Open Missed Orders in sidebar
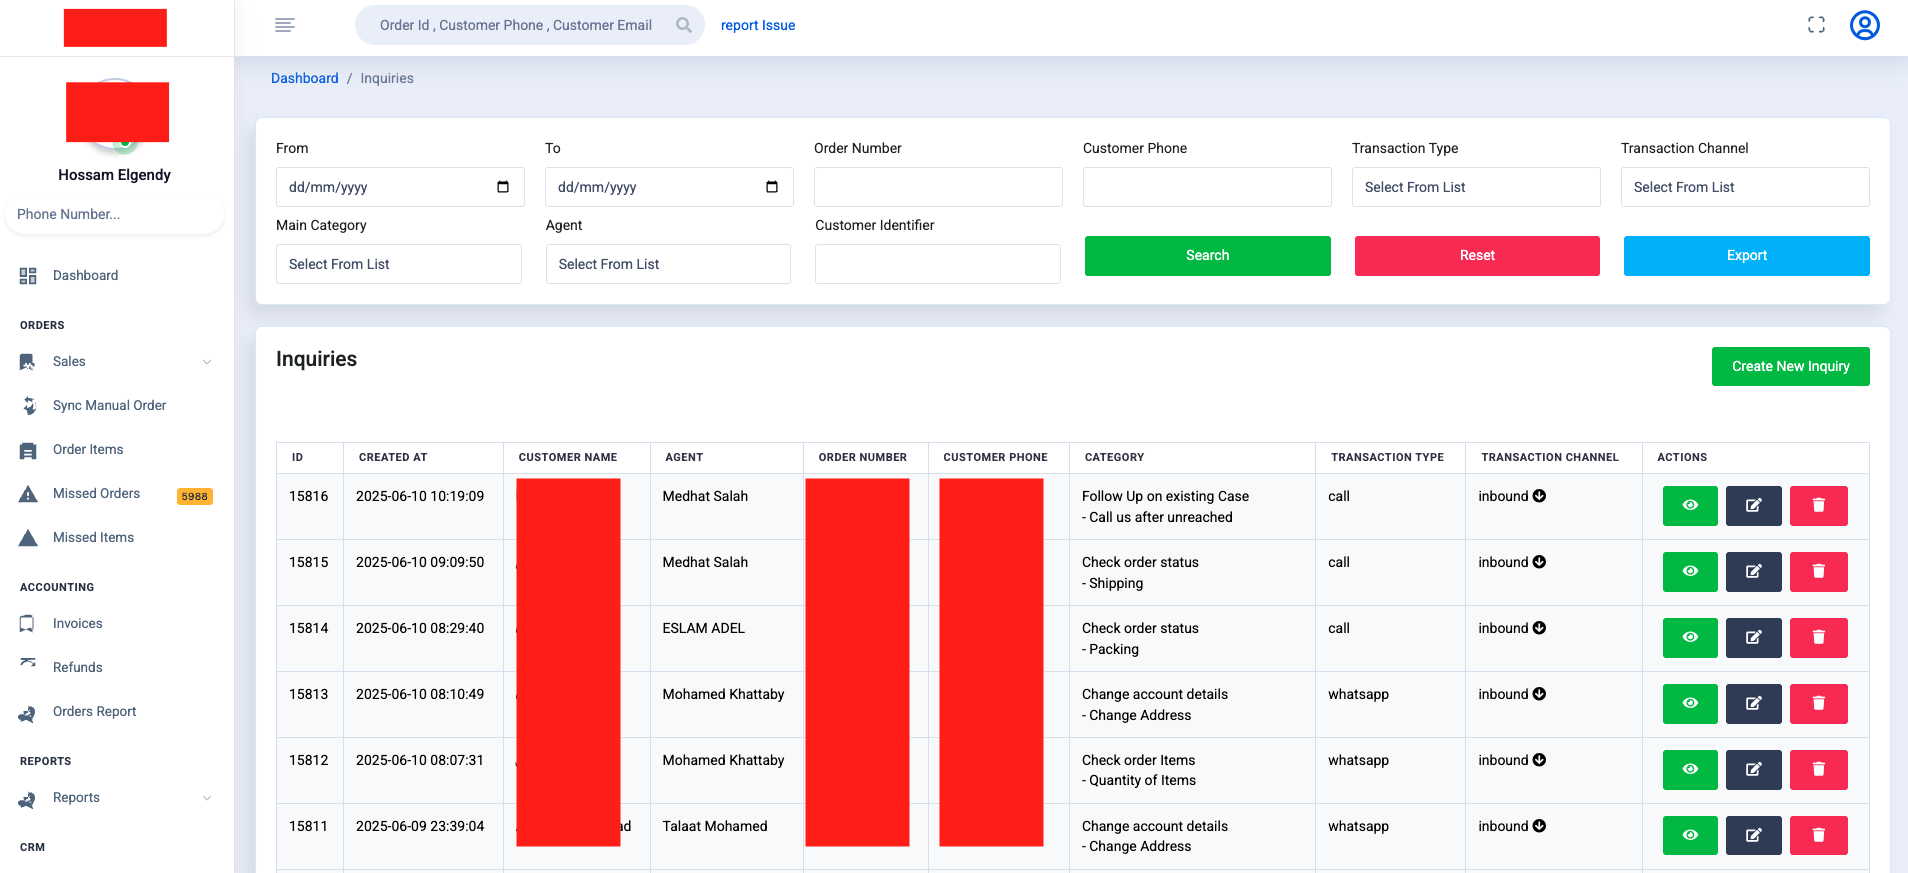Viewport: 1908px width, 873px height. 96,494
